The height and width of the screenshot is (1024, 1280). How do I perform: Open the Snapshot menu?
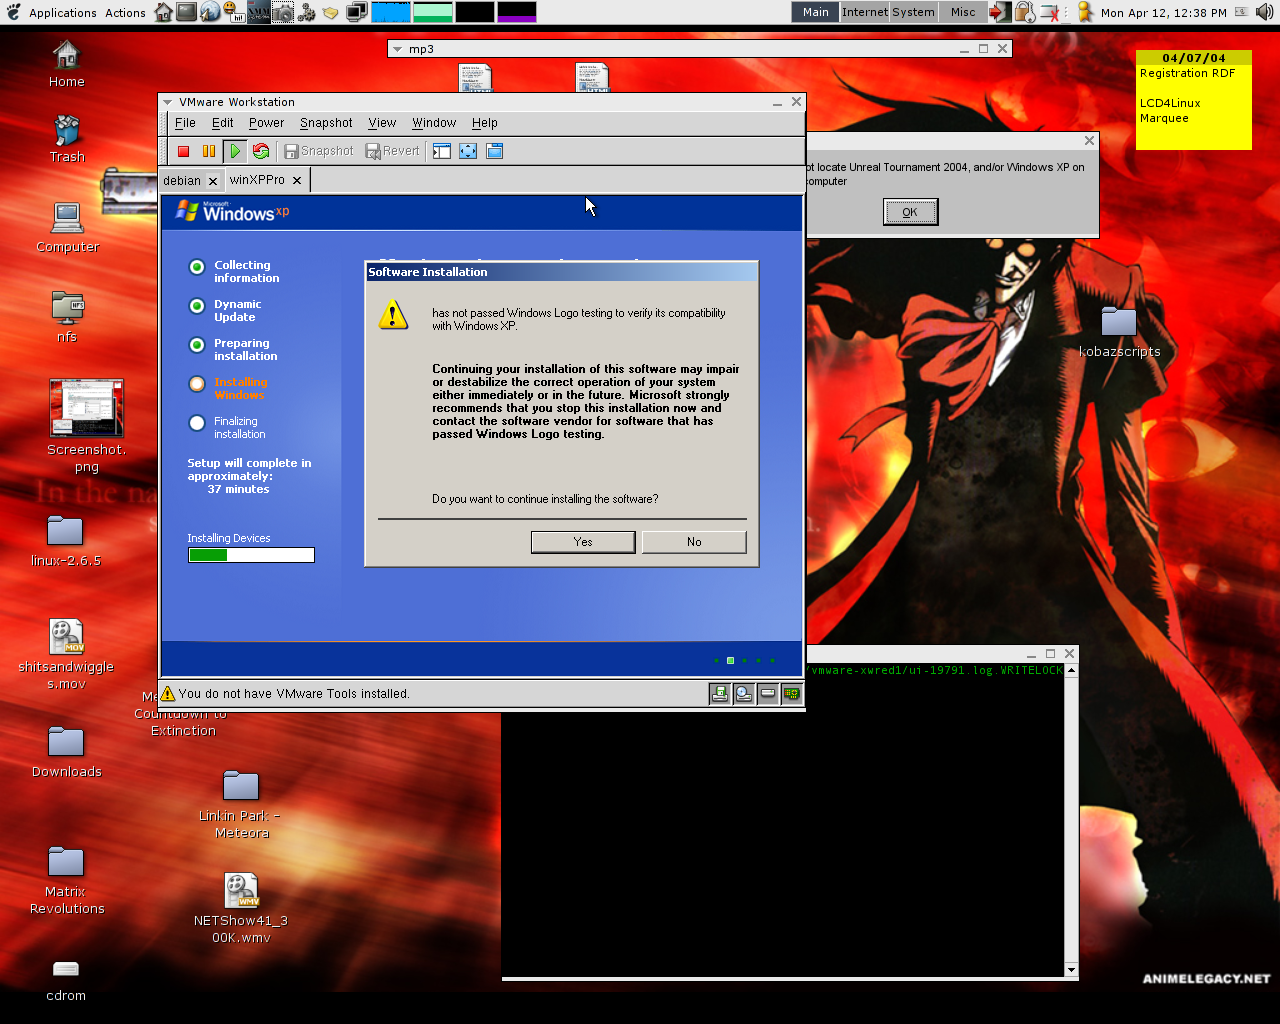[326, 123]
